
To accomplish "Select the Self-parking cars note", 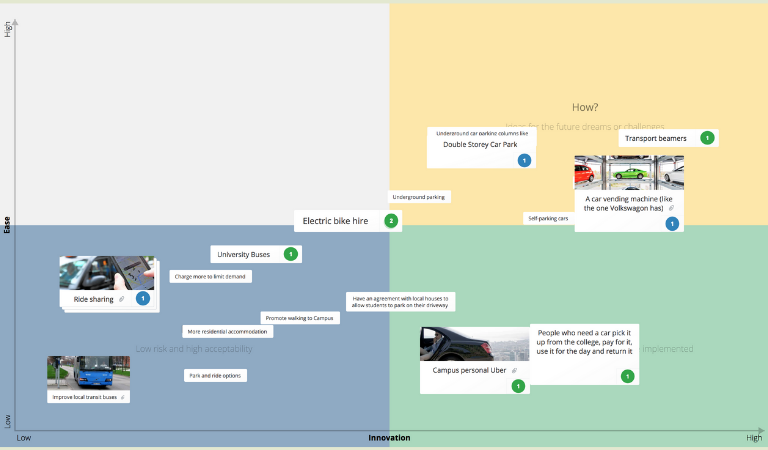I will 548,218.
